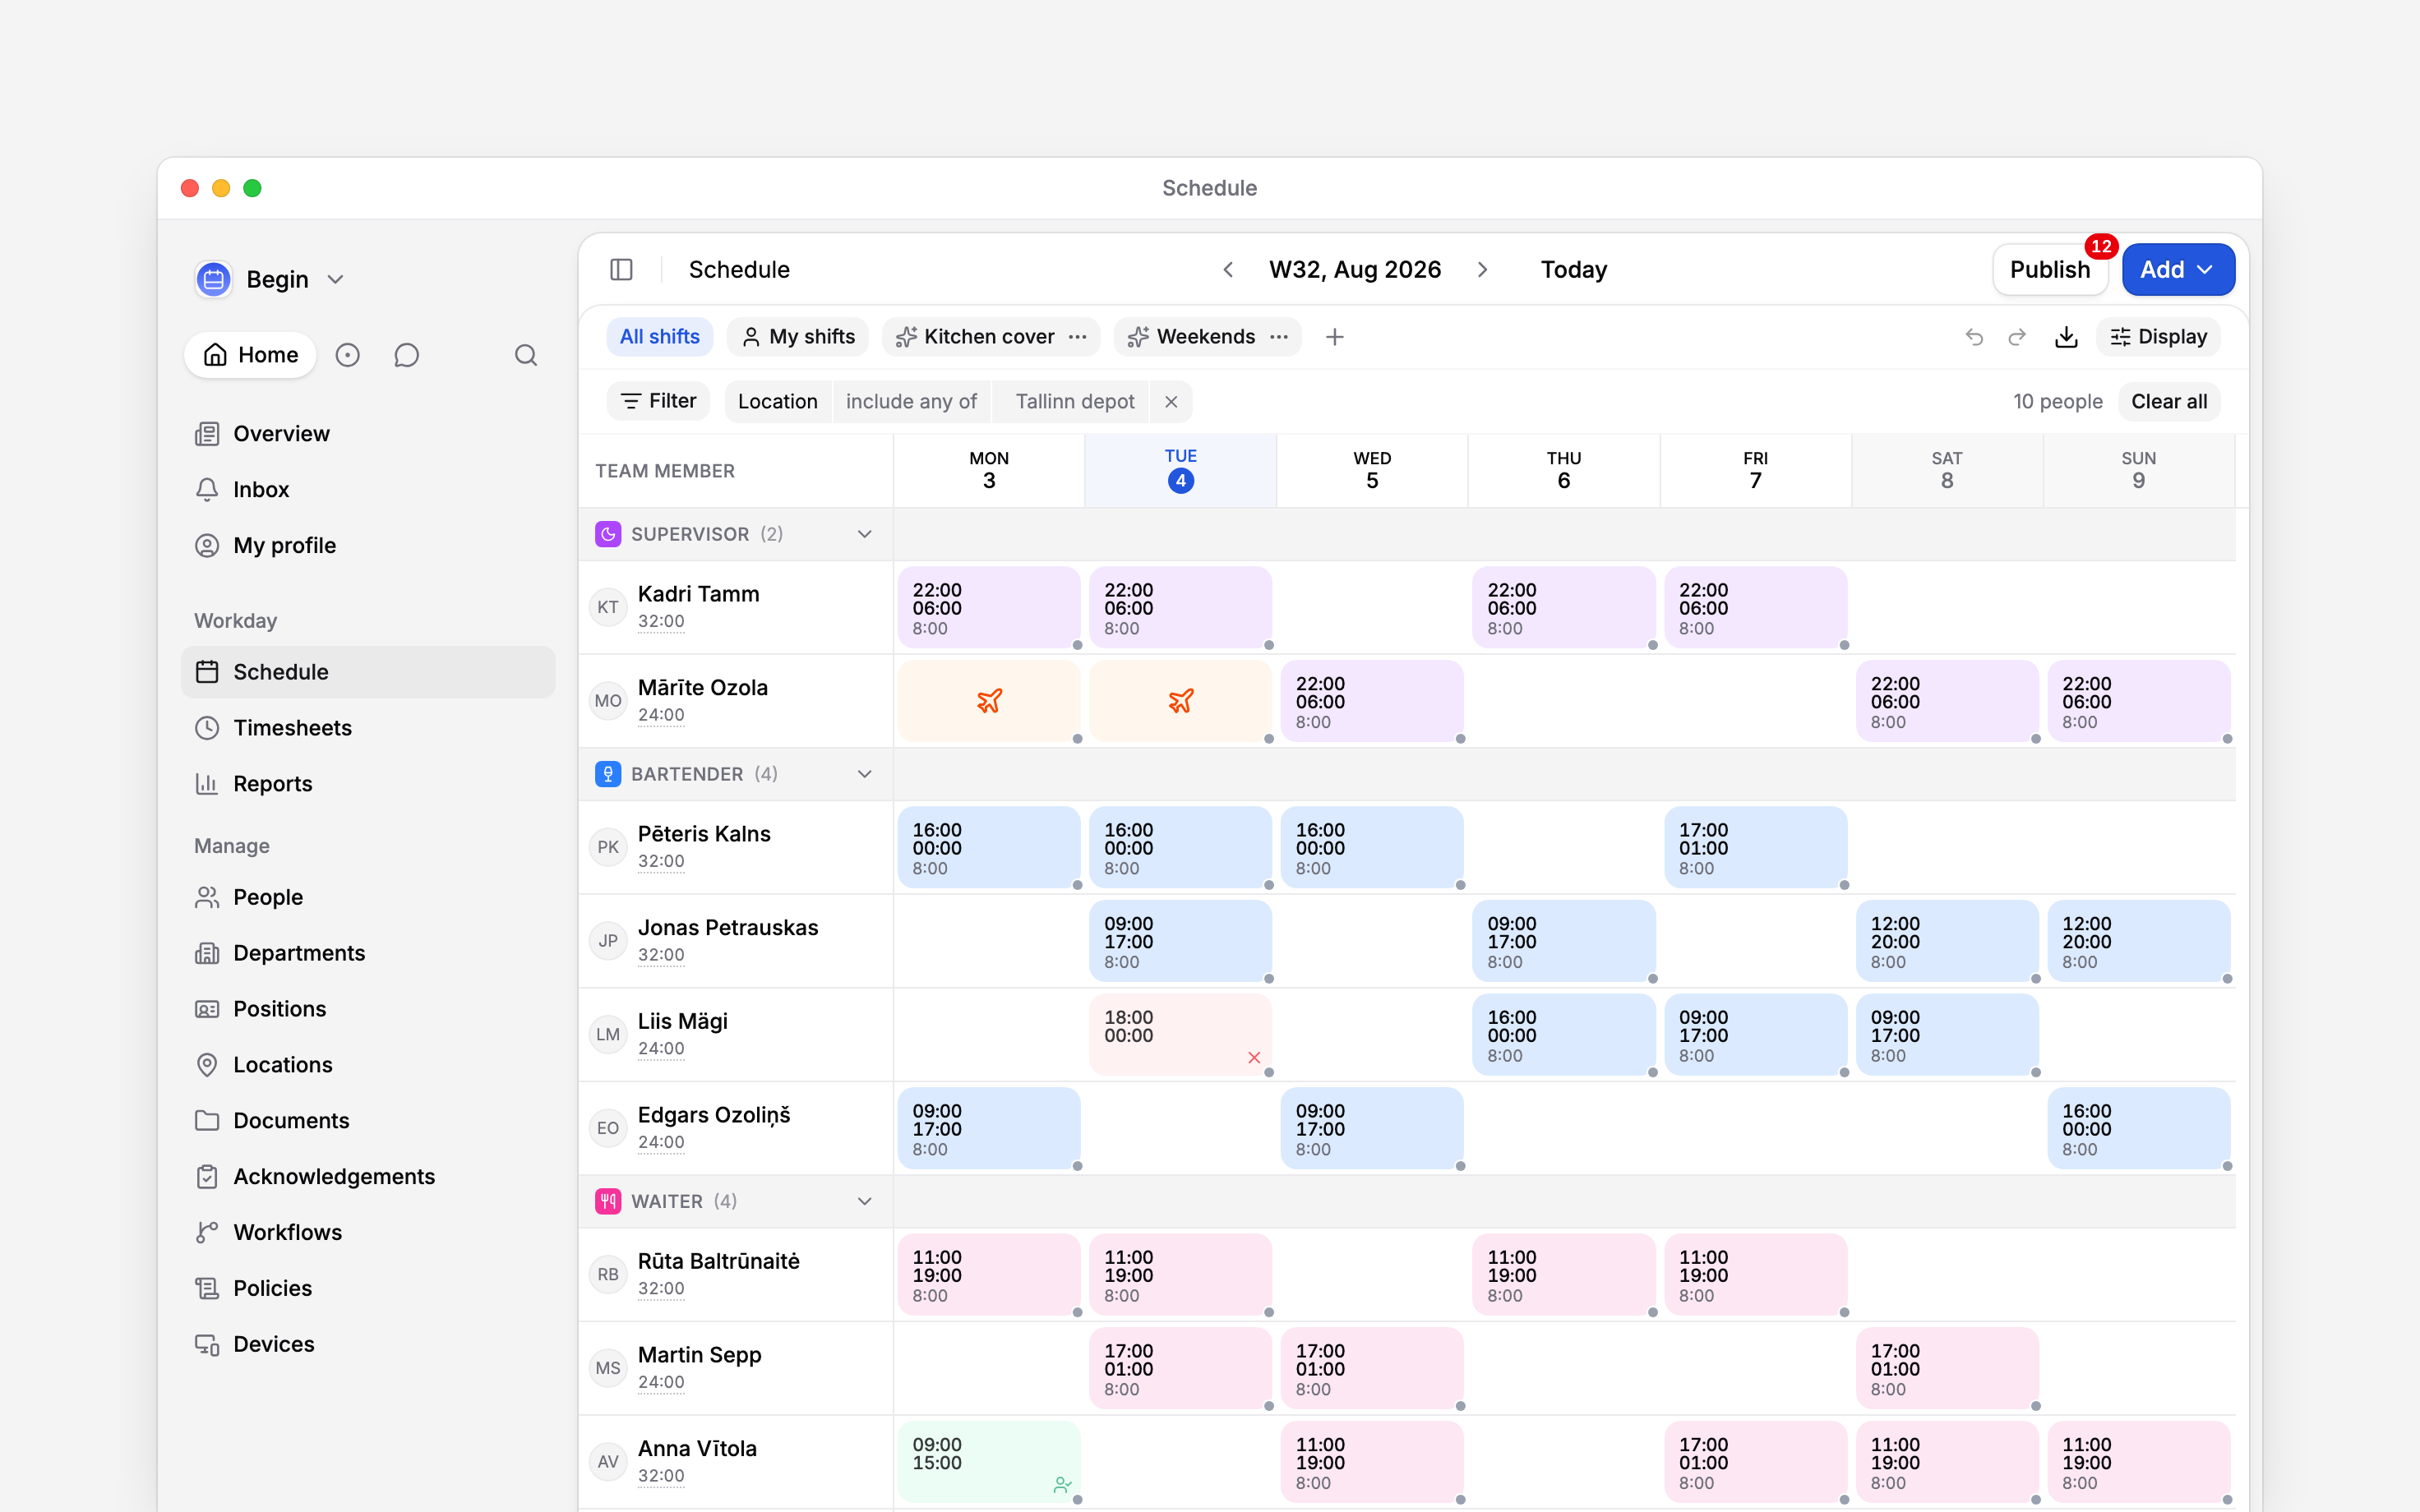Click the Bartender group icon

click(x=608, y=774)
